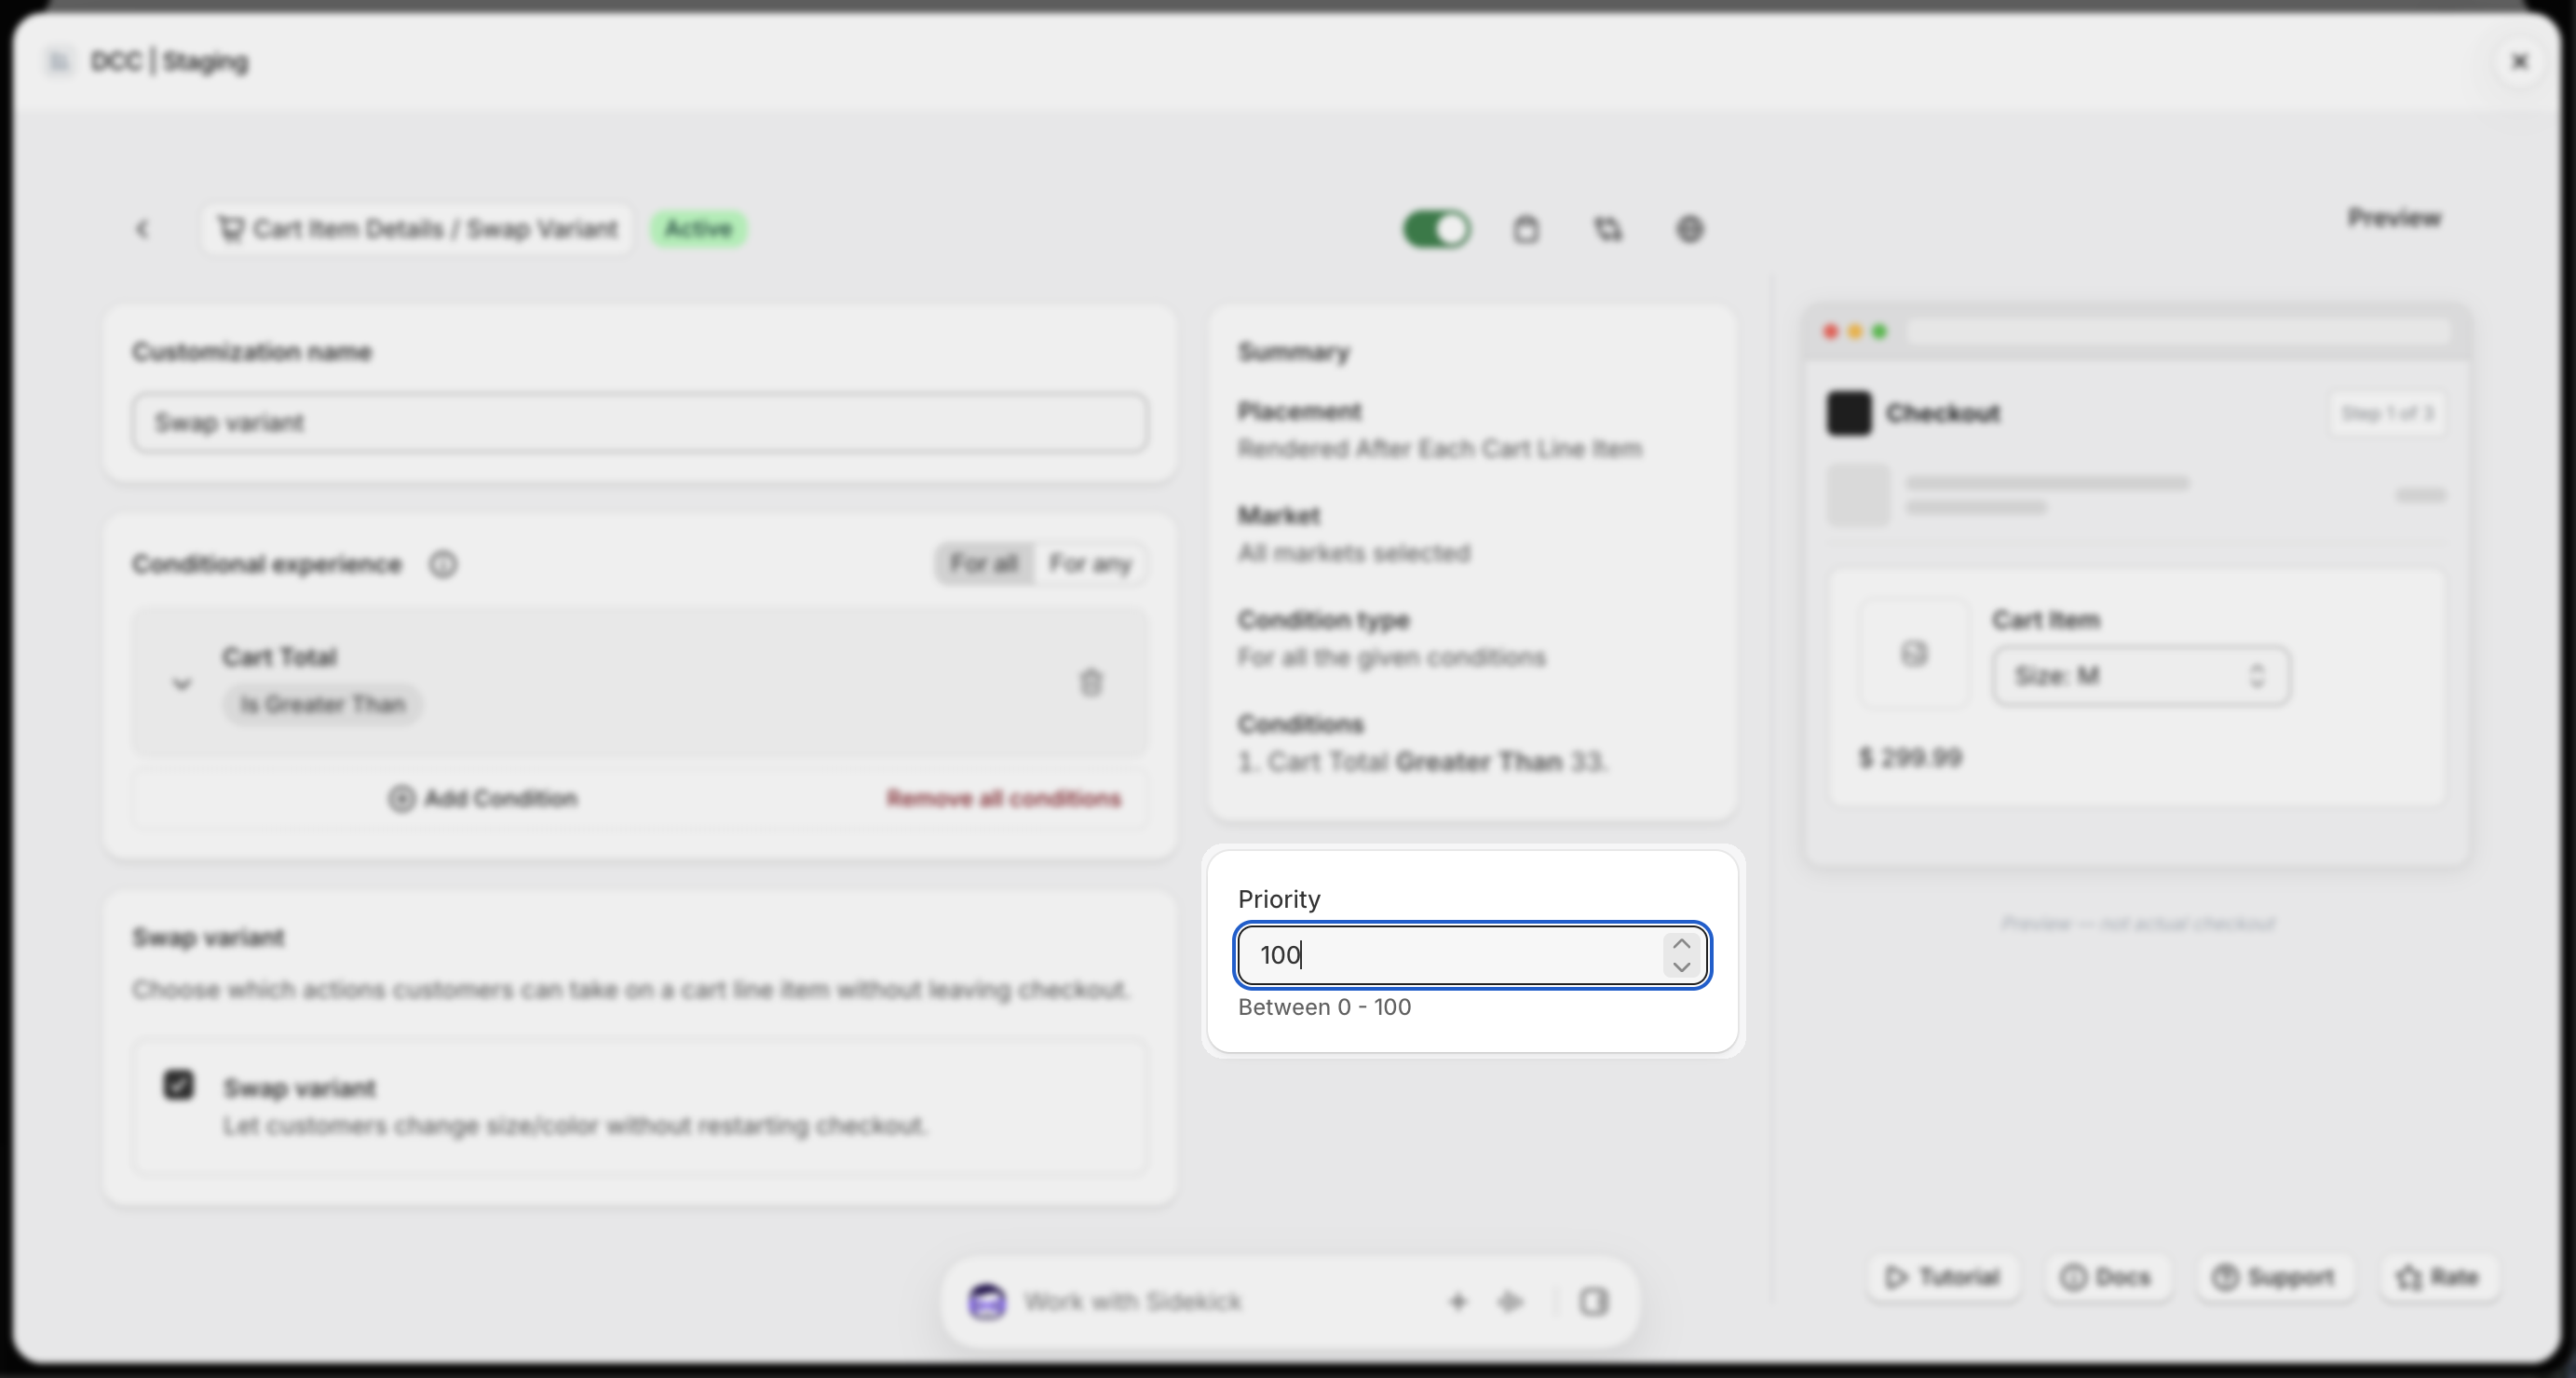Click the panel icon in Sidekick bar
The width and height of the screenshot is (2576, 1378).
point(1593,1302)
